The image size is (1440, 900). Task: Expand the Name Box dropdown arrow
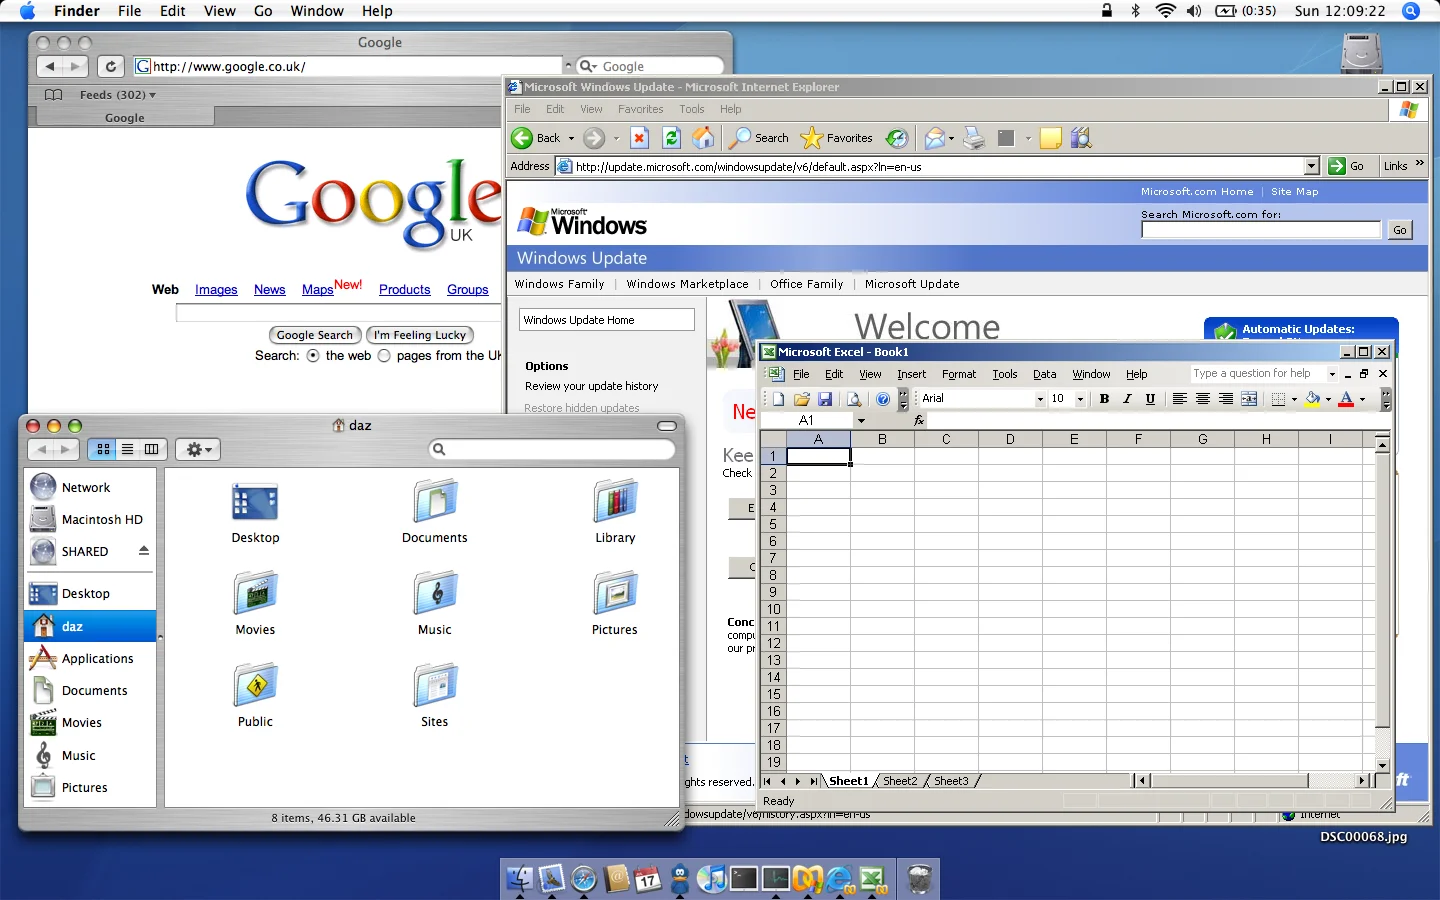861,421
